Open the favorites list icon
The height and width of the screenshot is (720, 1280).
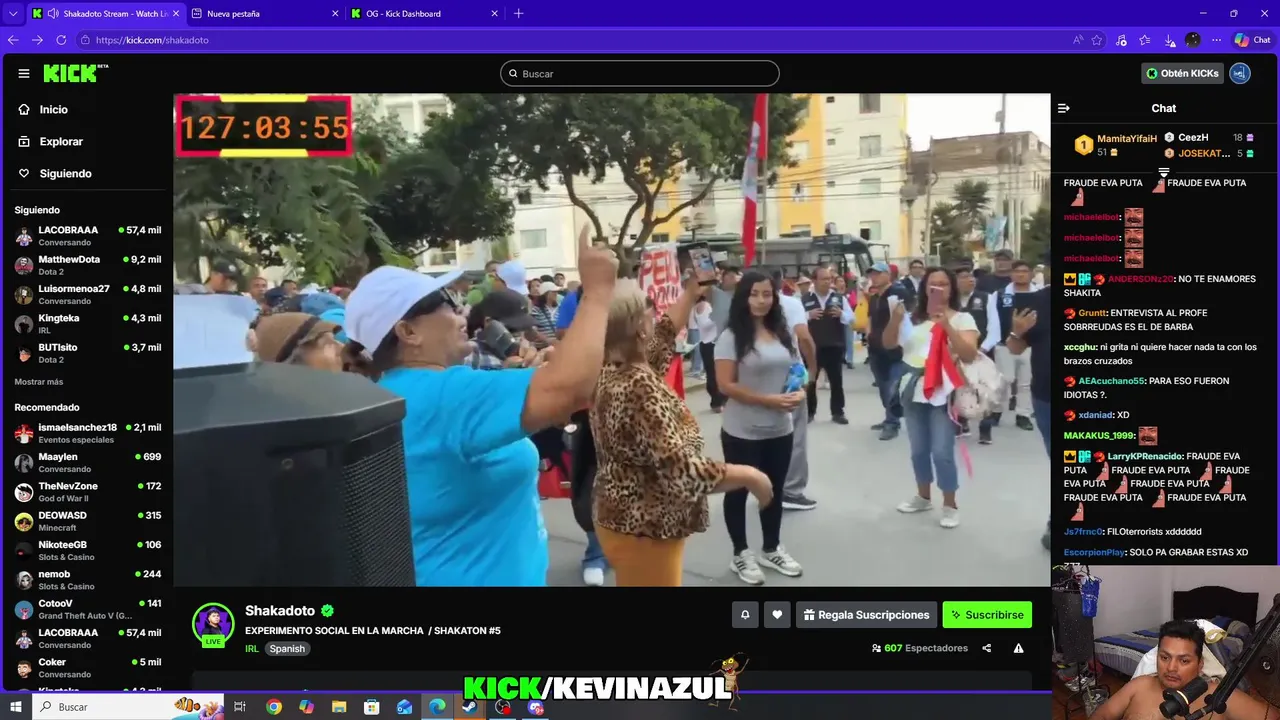click(x=1145, y=40)
